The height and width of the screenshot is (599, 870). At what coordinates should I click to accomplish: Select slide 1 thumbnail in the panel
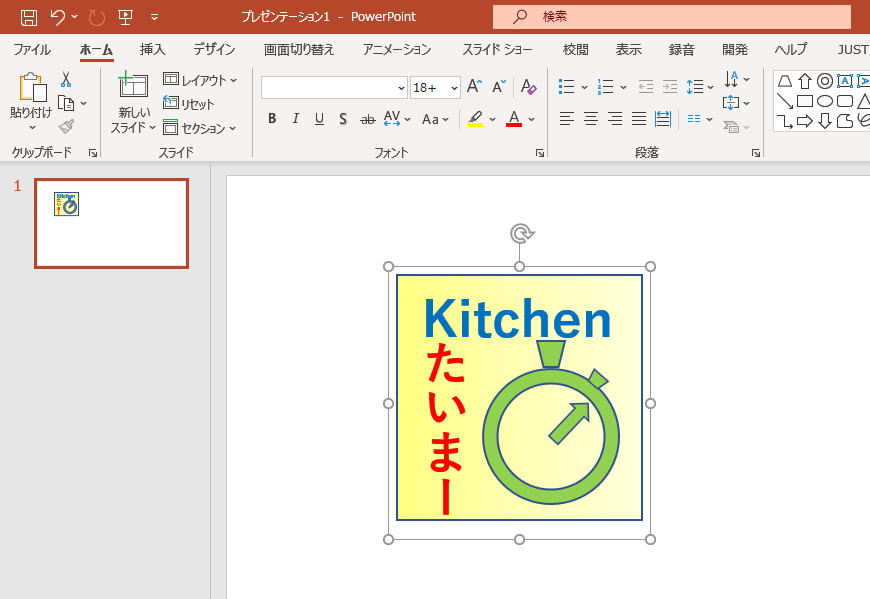111,224
